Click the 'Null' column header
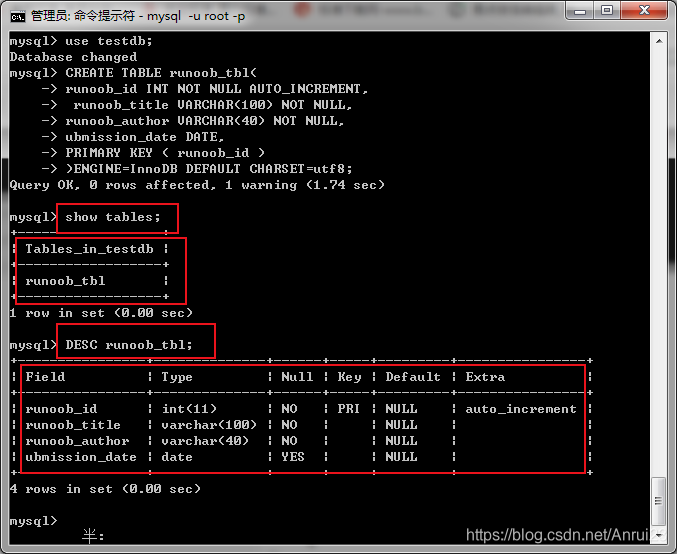This screenshot has width=677, height=554. coord(297,377)
